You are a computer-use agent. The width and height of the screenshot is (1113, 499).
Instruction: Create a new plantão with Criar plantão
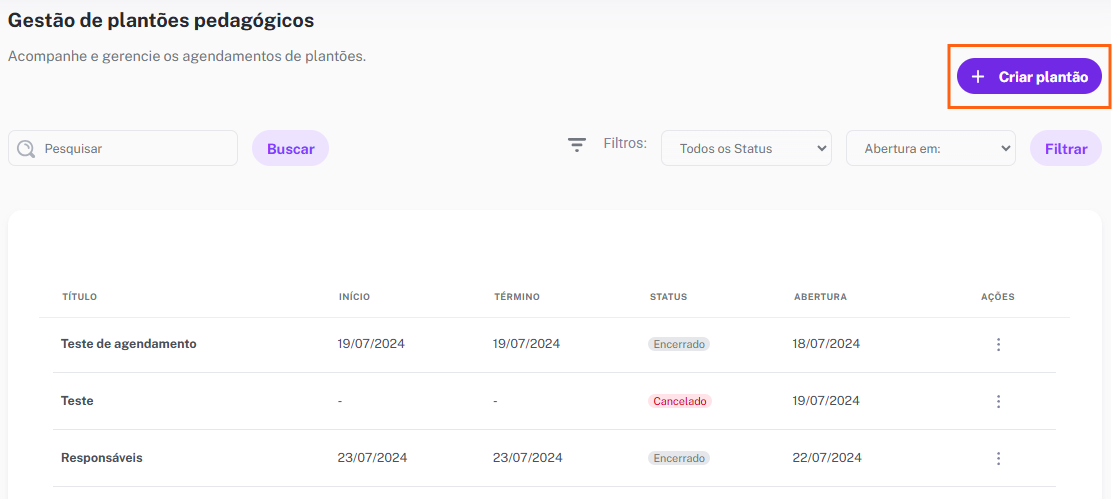click(x=1029, y=77)
